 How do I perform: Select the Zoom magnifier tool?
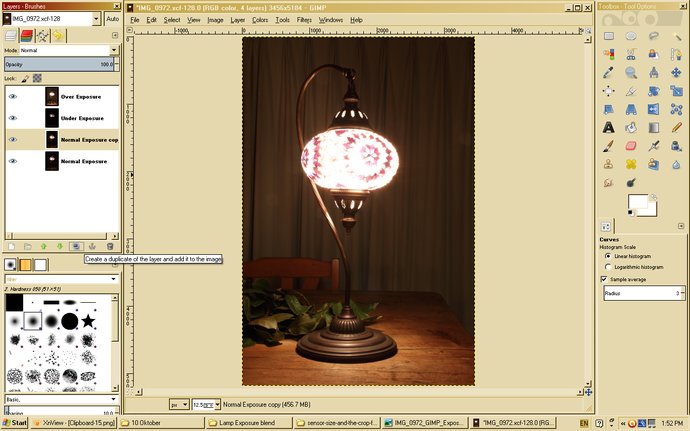[x=631, y=72]
